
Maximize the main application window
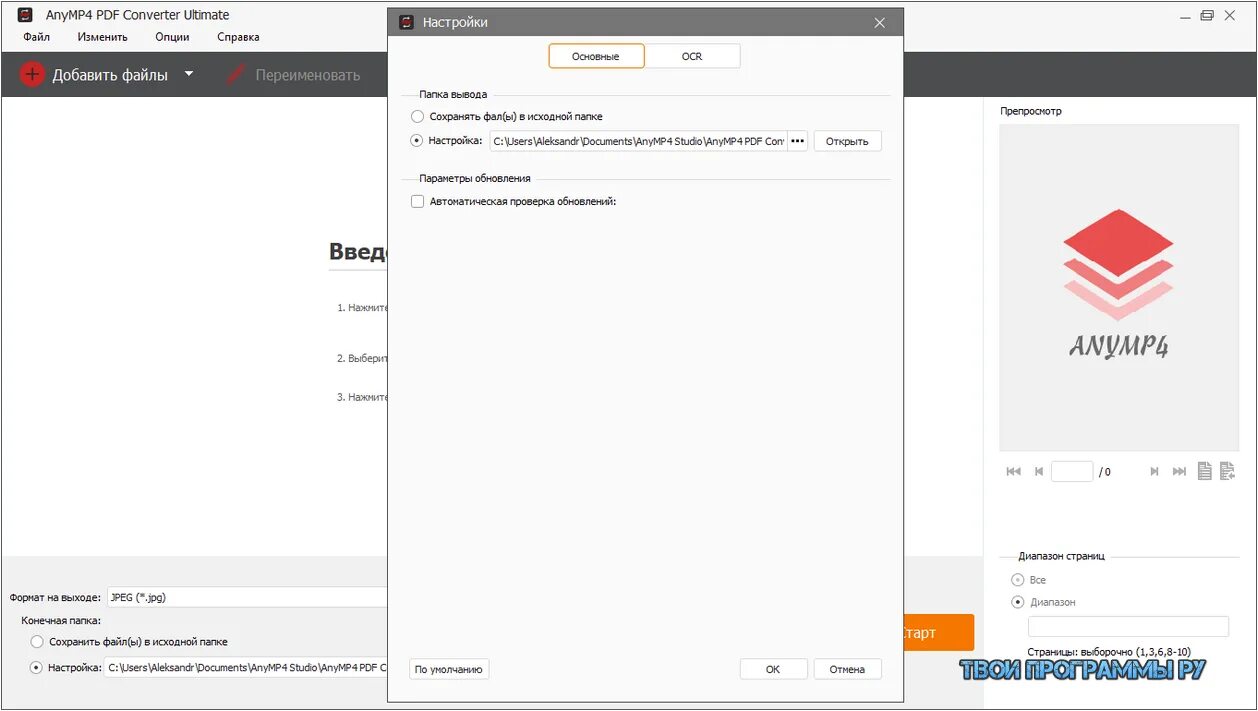[1207, 15]
